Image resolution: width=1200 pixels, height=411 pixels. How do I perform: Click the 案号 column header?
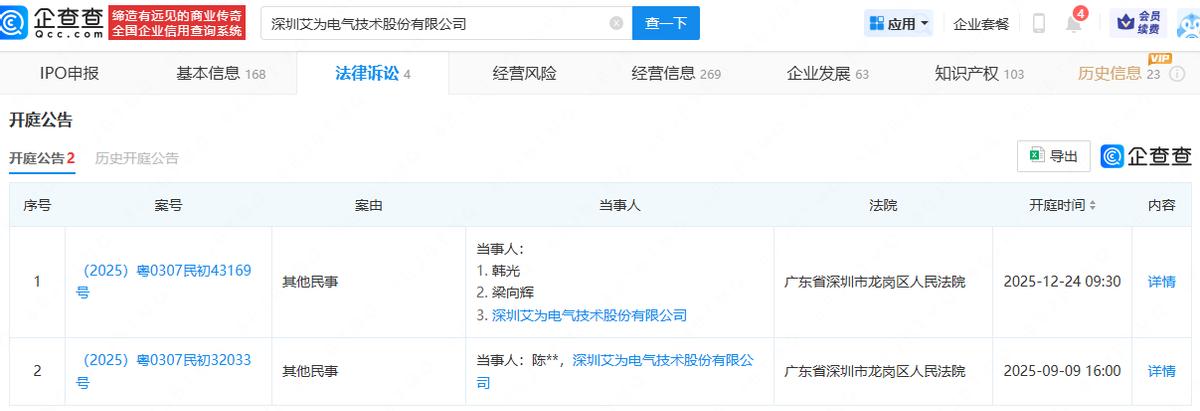[x=168, y=205]
